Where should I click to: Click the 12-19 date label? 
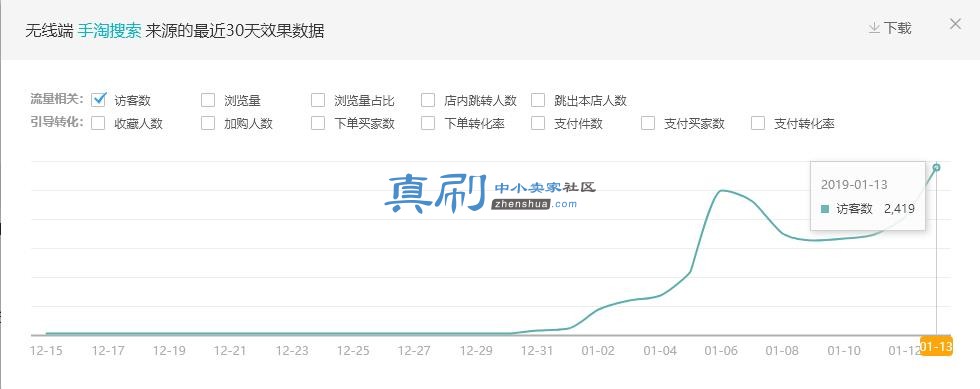click(169, 351)
